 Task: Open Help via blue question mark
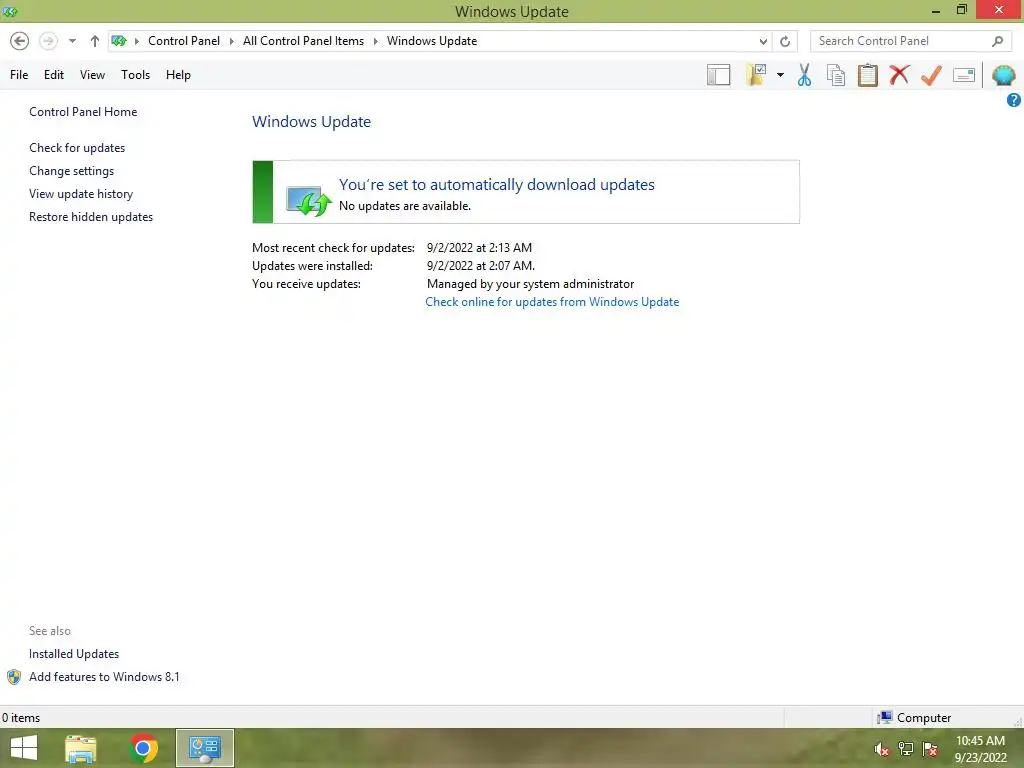[x=1014, y=100]
